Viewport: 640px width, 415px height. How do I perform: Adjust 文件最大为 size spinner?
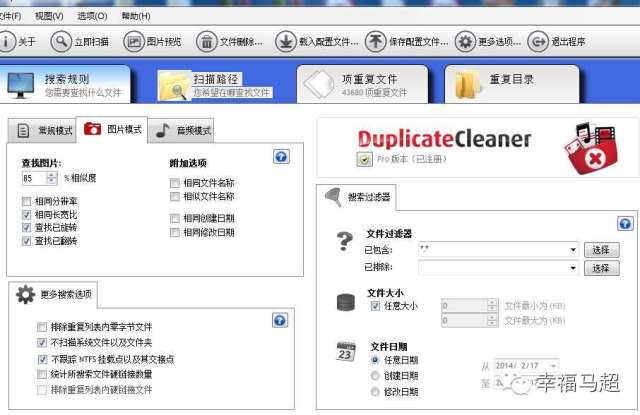(492, 320)
